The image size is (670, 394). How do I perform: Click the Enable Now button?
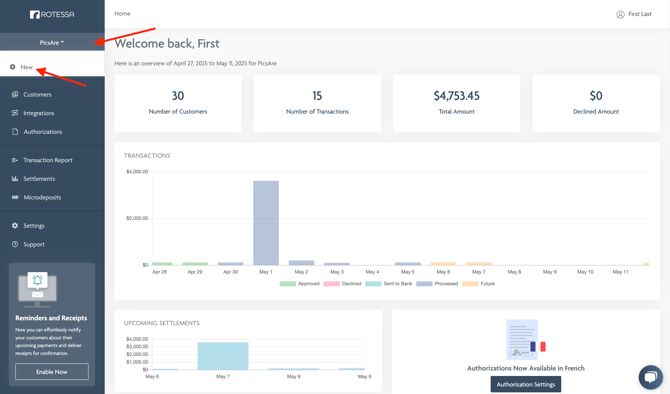pyautogui.click(x=52, y=371)
